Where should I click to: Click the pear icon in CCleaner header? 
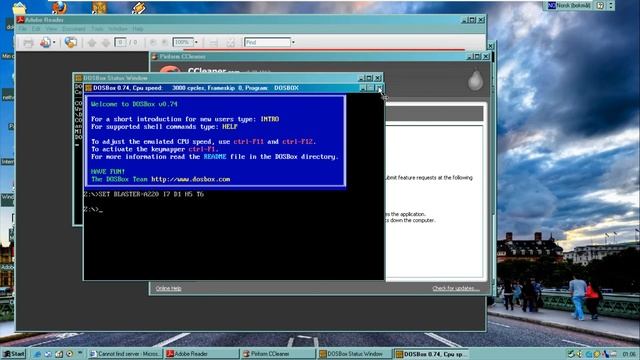pos(476,80)
